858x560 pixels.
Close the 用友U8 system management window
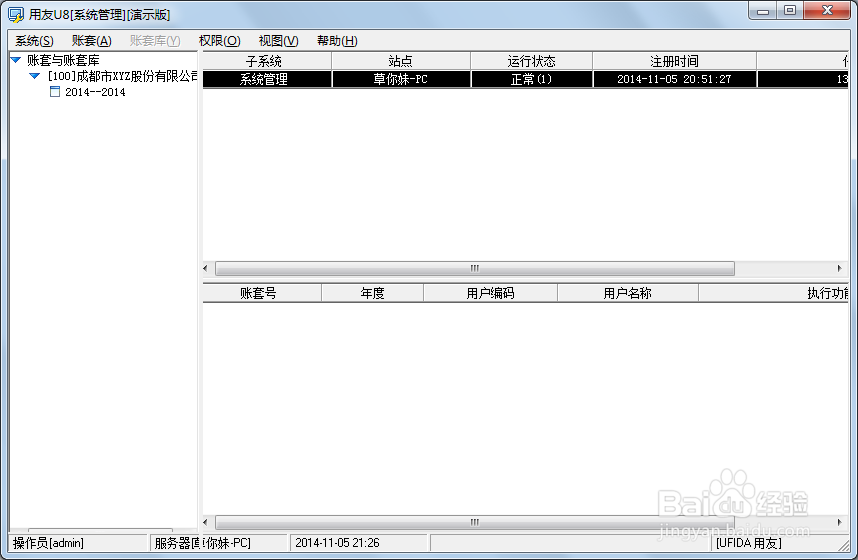click(827, 11)
